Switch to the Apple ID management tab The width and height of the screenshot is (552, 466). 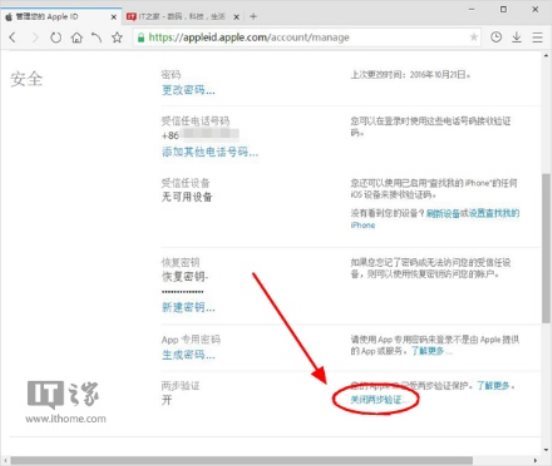coord(61,17)
